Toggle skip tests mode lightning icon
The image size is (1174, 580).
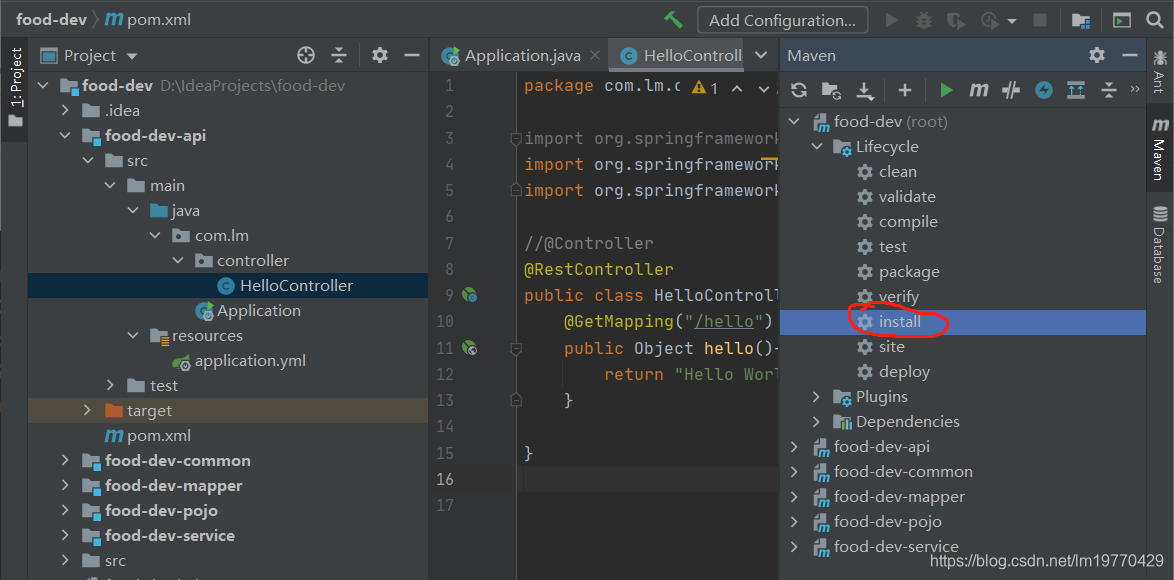pyautogui.click(x=1044, y=90)
